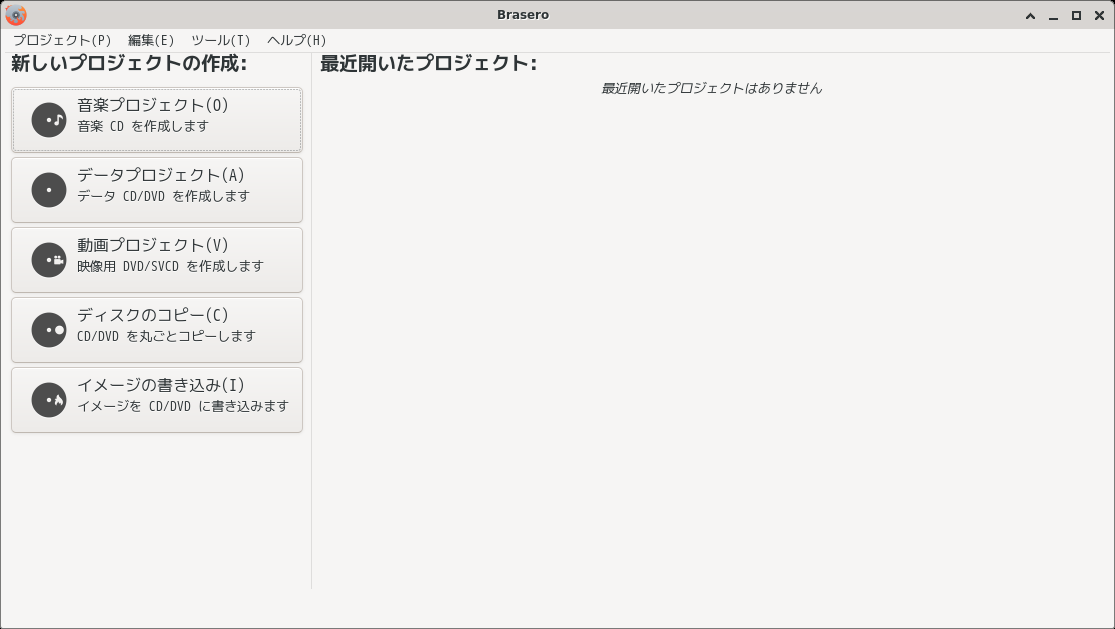The height and width of the screenshot is (629, 1115).
Task: Click the burn image disc icon with flame
Action: [49, 400]
